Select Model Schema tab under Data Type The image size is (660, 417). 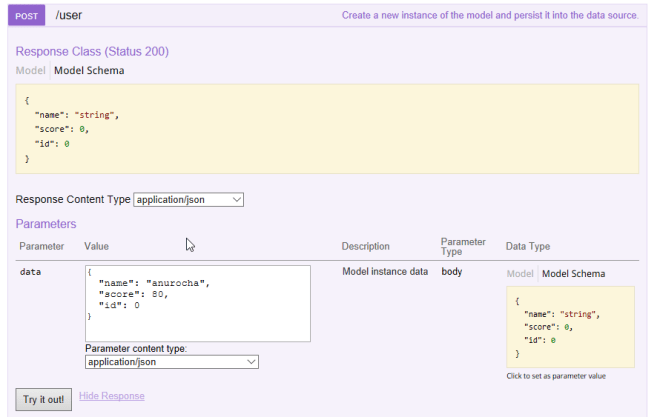(573, 274)
